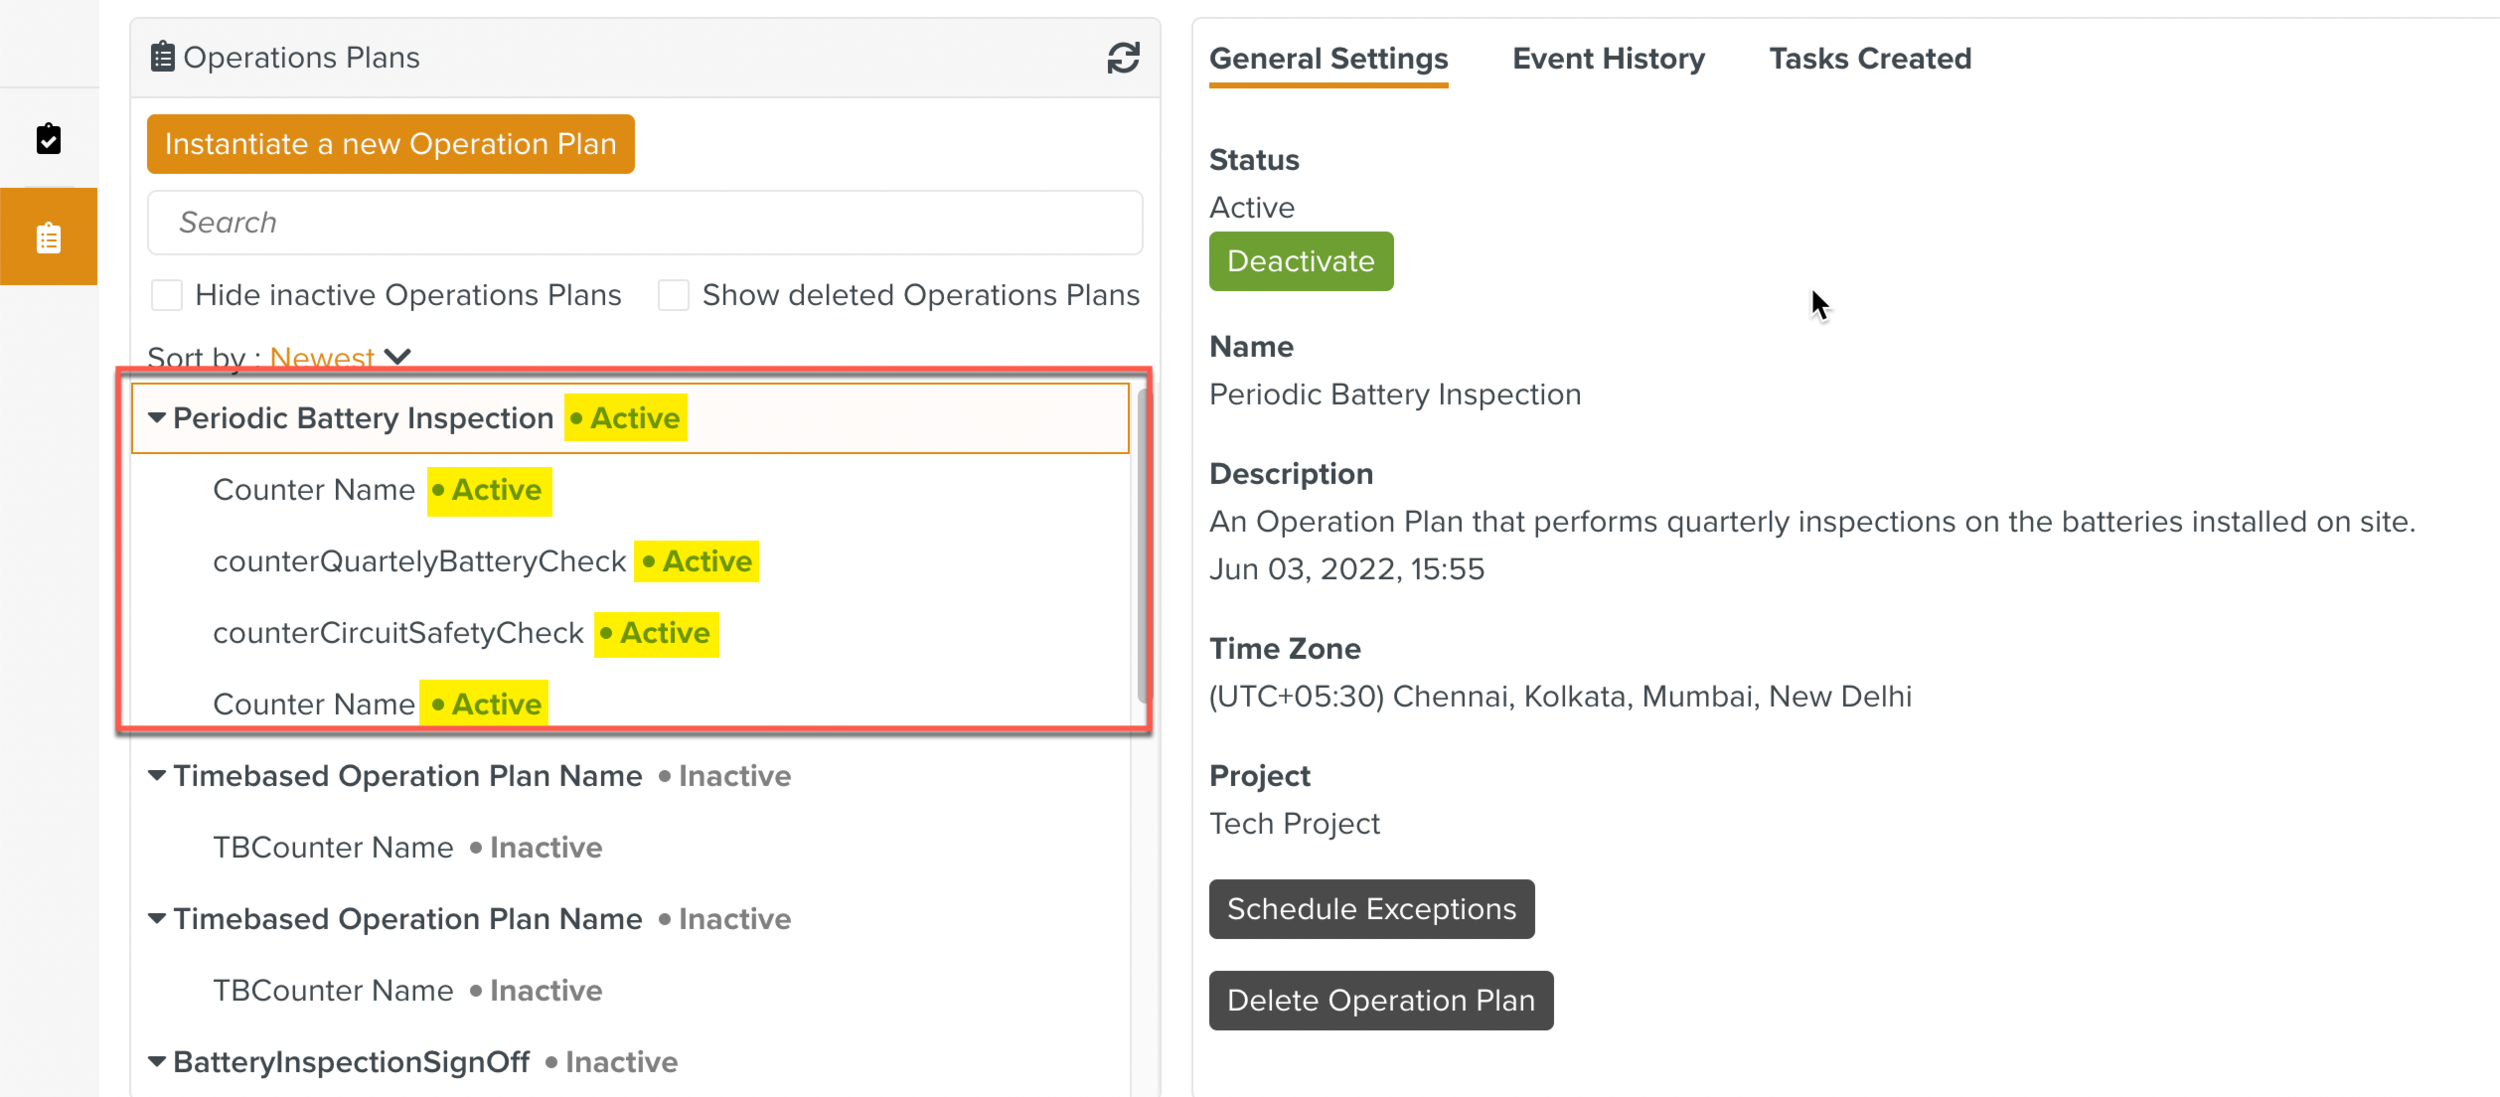This screenshot has width=2500, height=1097.
Task: Open the Tasks Created tab
Action: coord(1870,59)
